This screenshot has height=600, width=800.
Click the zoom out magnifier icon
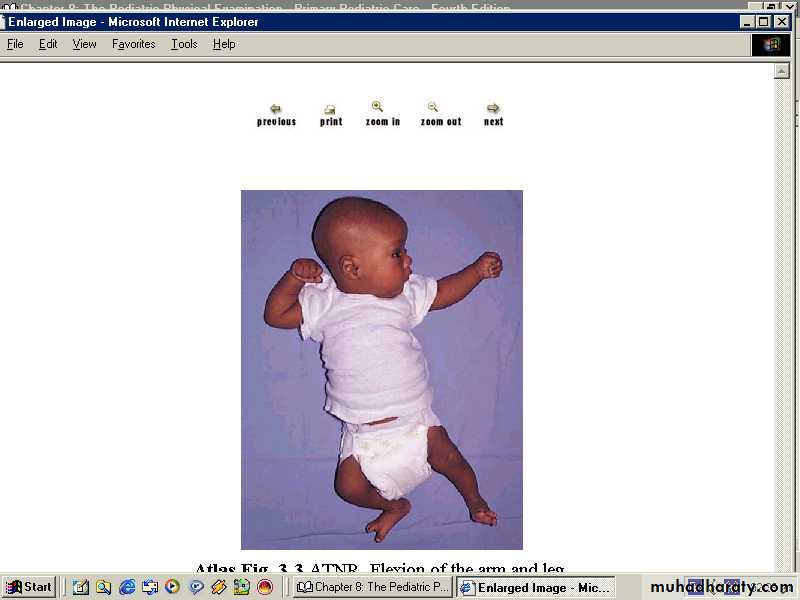433,107
